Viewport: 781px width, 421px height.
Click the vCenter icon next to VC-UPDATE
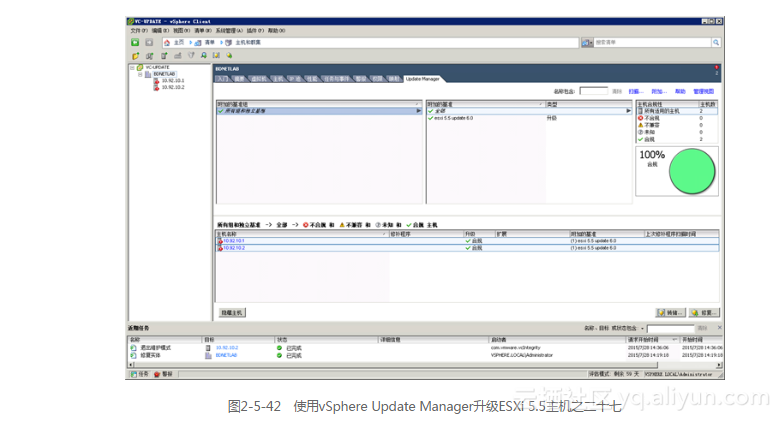140,67
